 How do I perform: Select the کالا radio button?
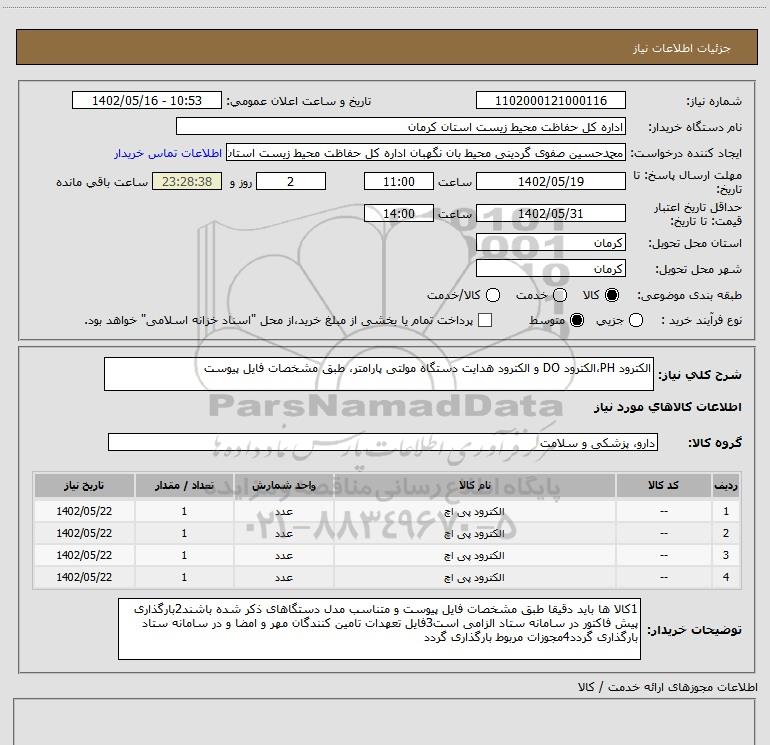tap(612, 295)
